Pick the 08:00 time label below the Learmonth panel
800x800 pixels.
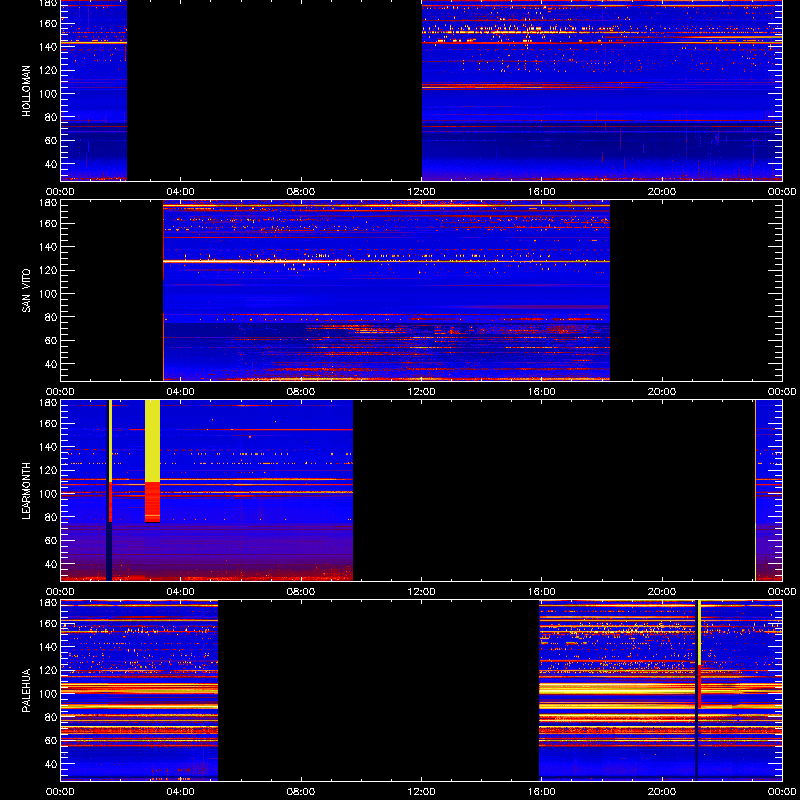point(301,592)
